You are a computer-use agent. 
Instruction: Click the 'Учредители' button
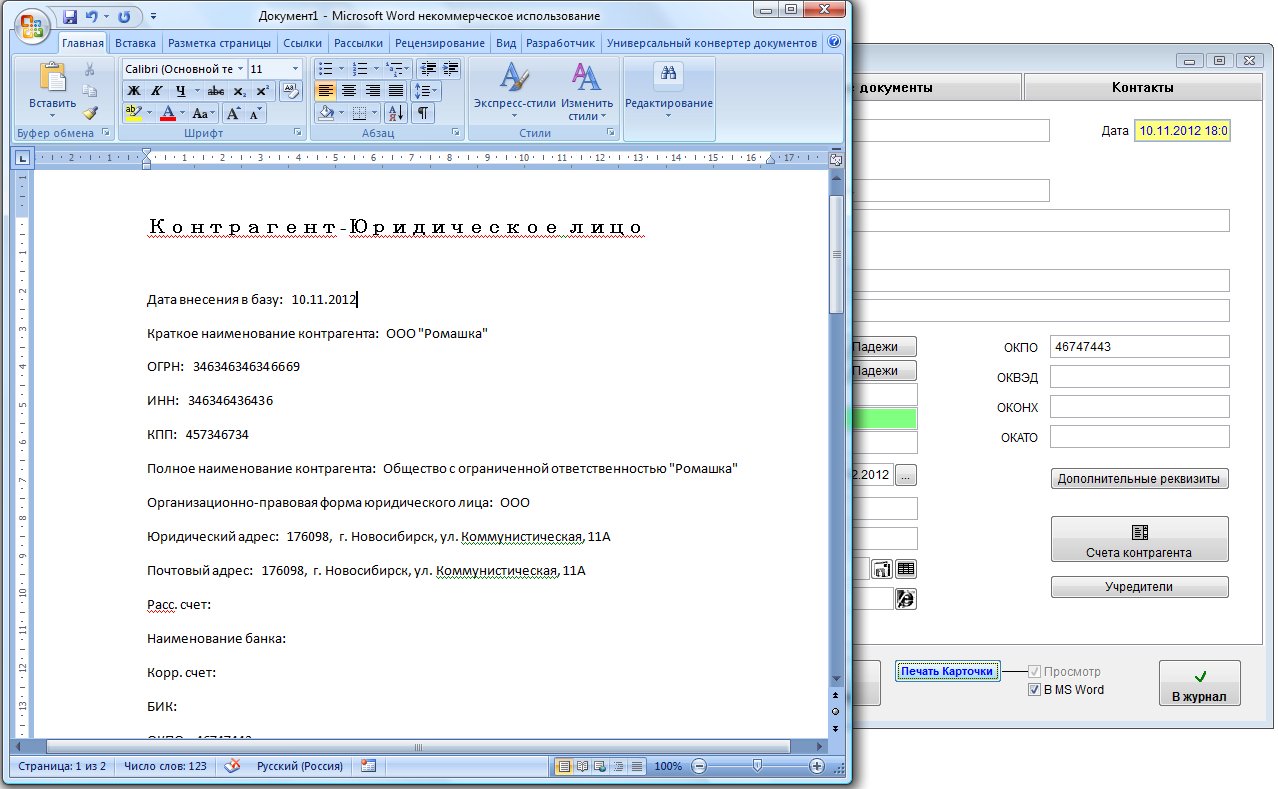pos(1139,587)
